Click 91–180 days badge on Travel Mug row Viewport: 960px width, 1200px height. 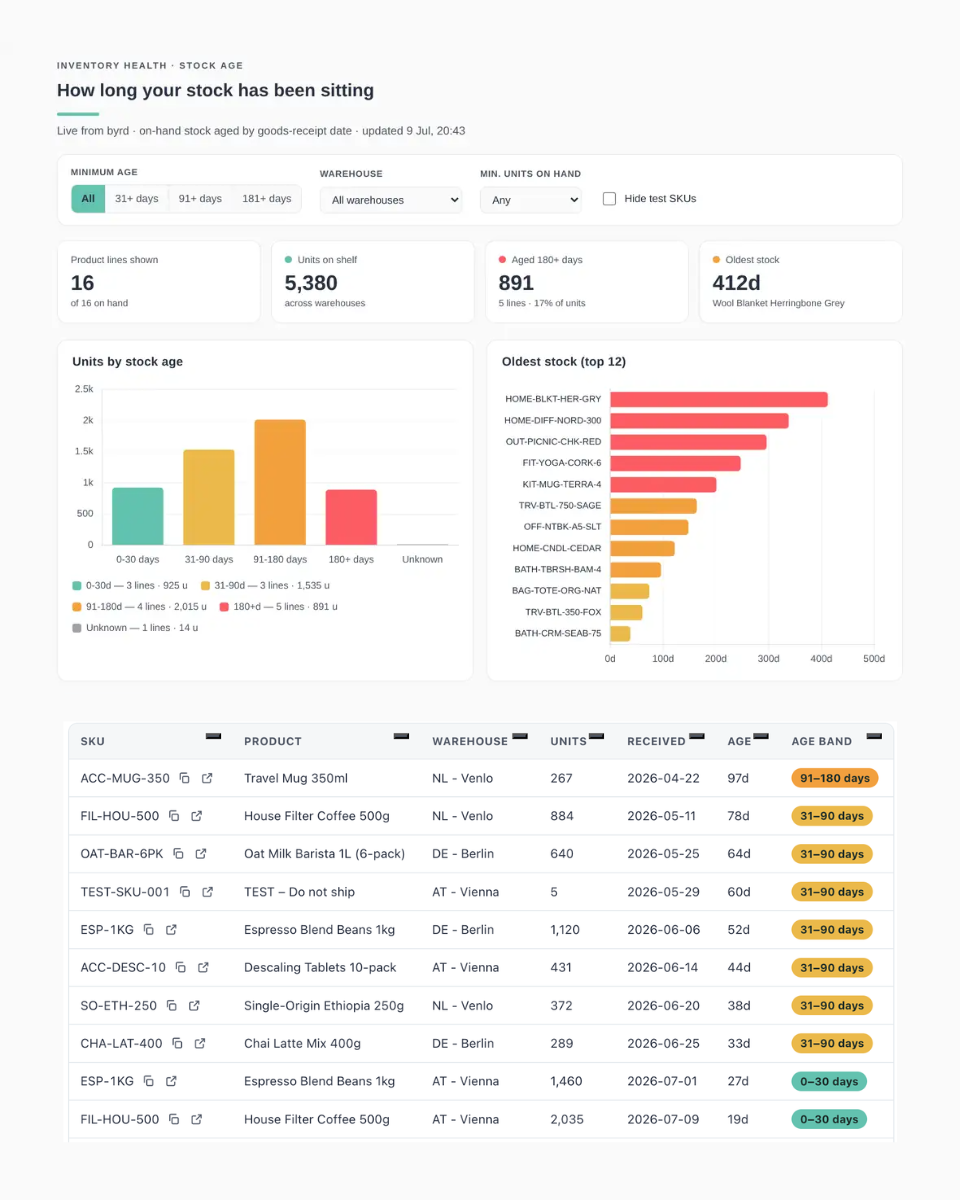[834, 778]
